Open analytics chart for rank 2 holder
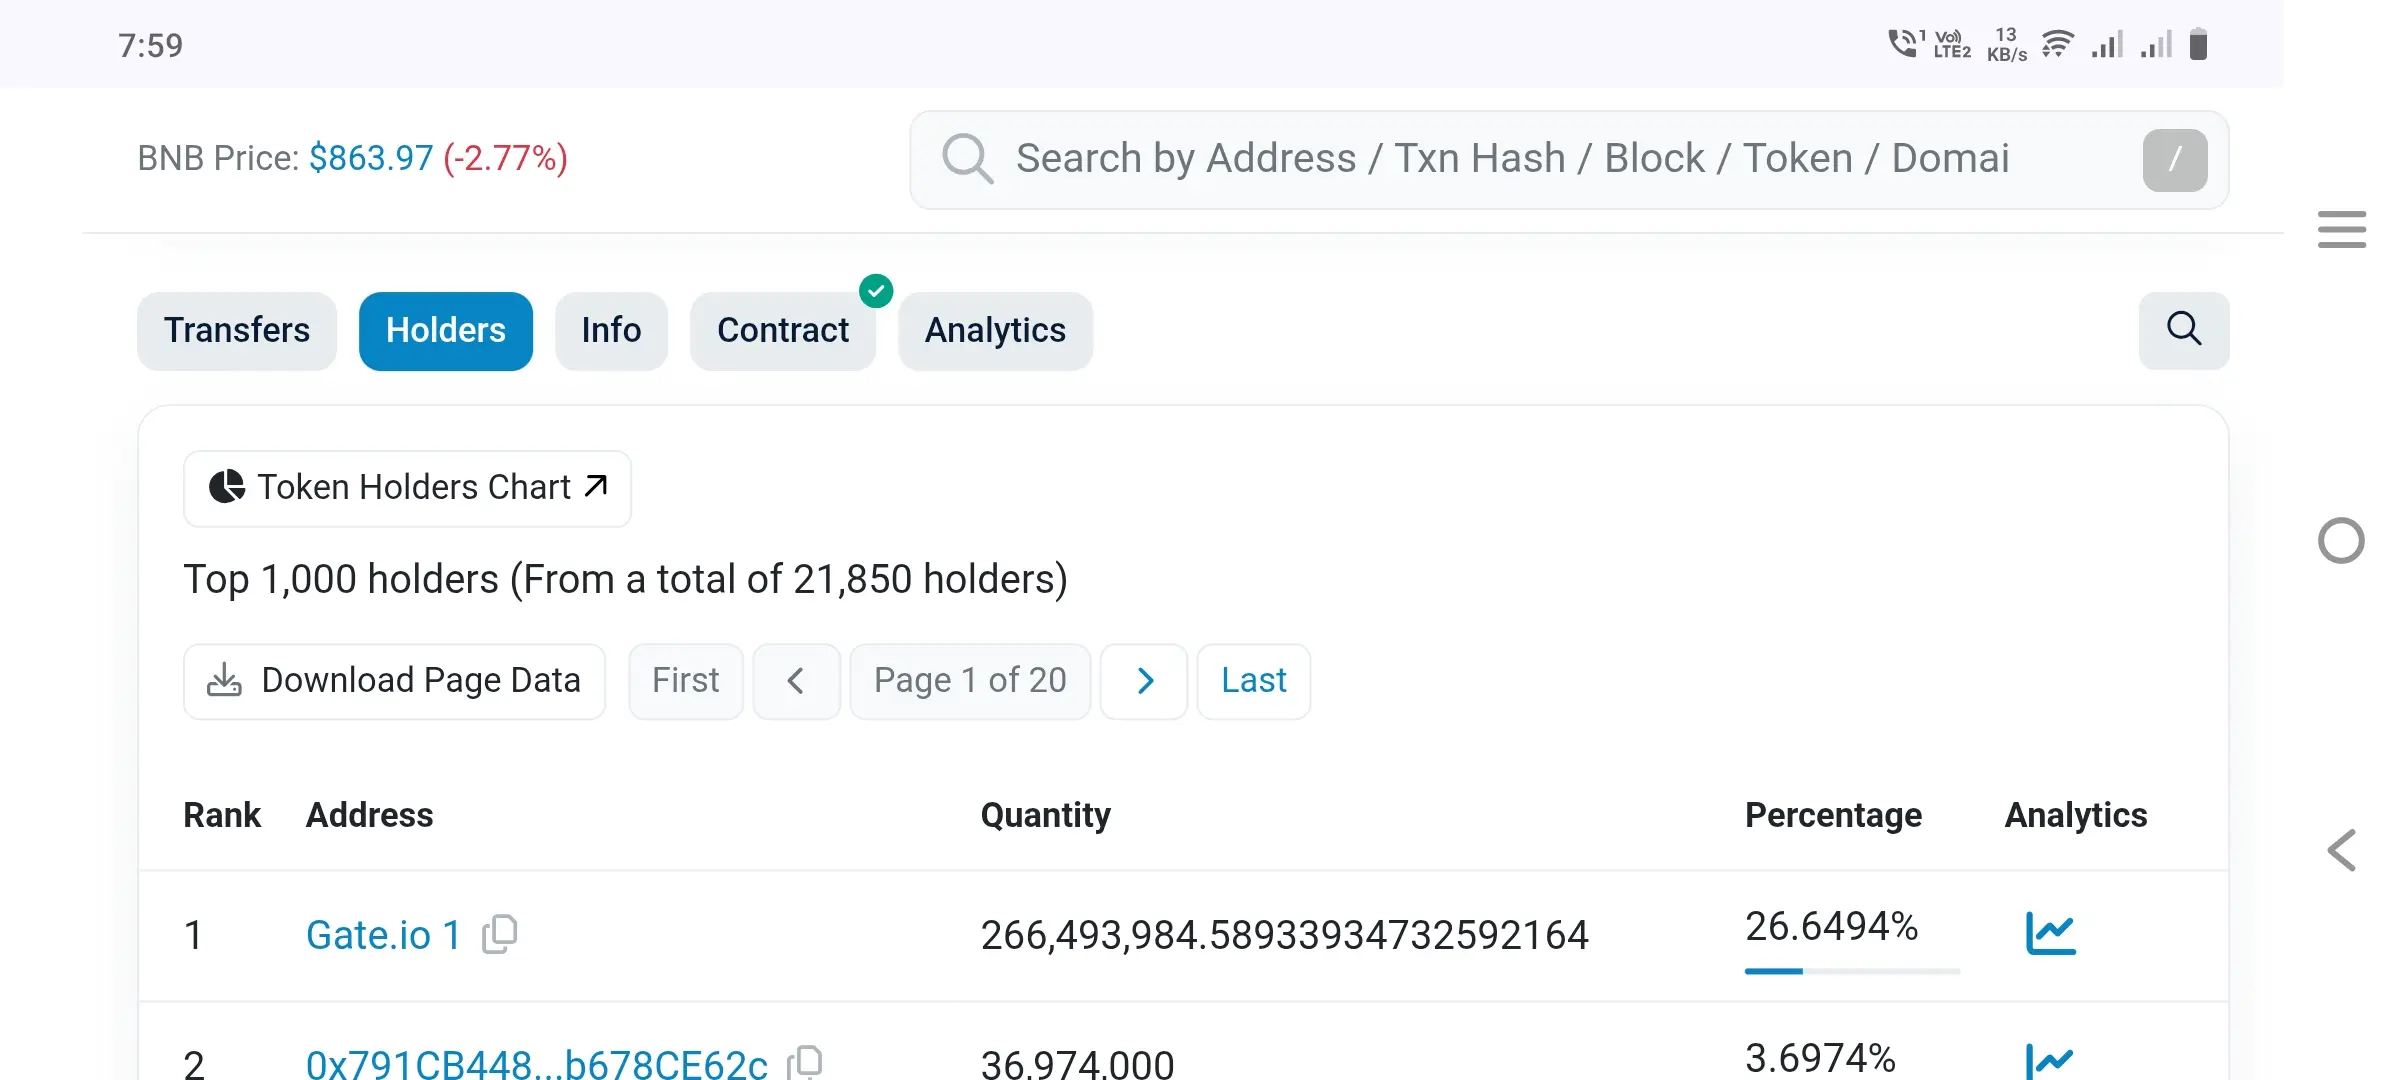This screenshot has width=2400, height=1080. 2050,1061
